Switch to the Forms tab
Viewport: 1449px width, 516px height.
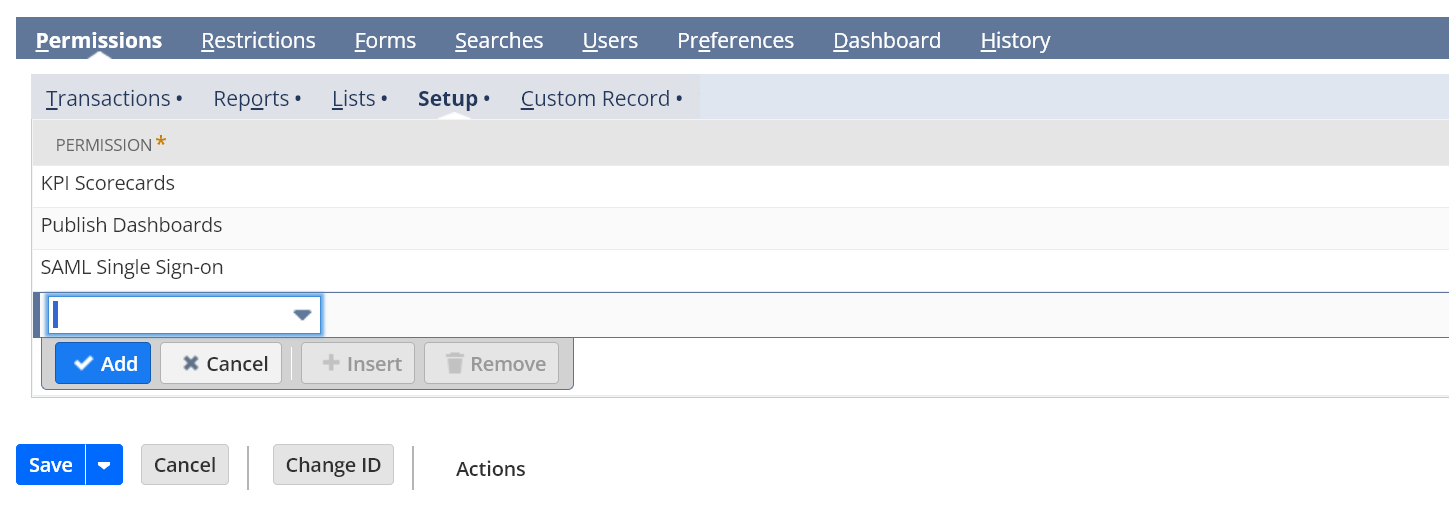[385, 41]
